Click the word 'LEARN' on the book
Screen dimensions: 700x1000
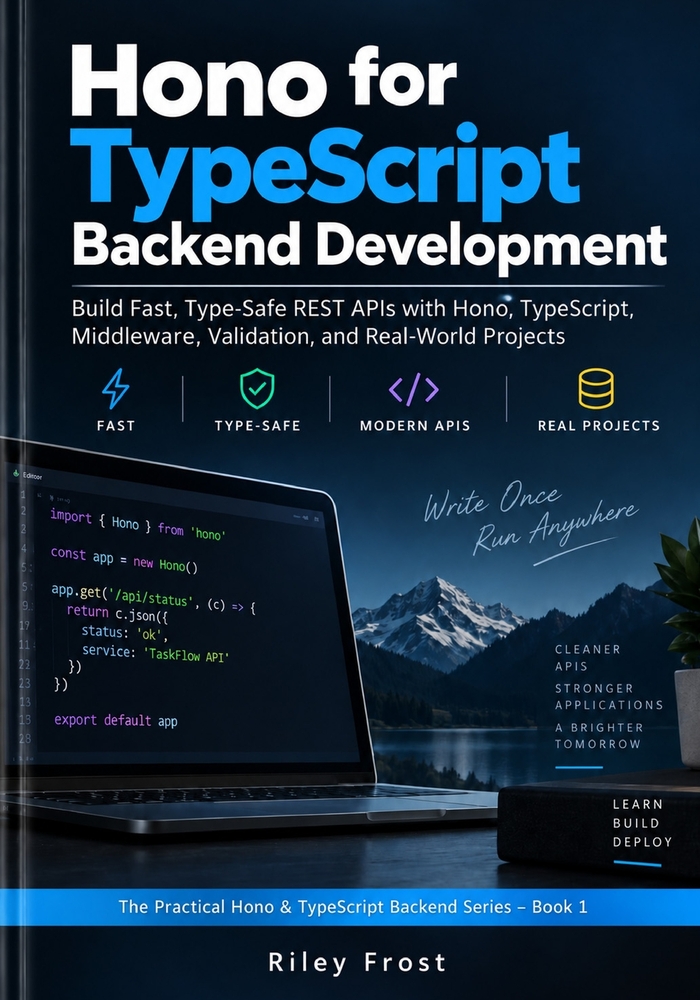click(x=638, y=804)
